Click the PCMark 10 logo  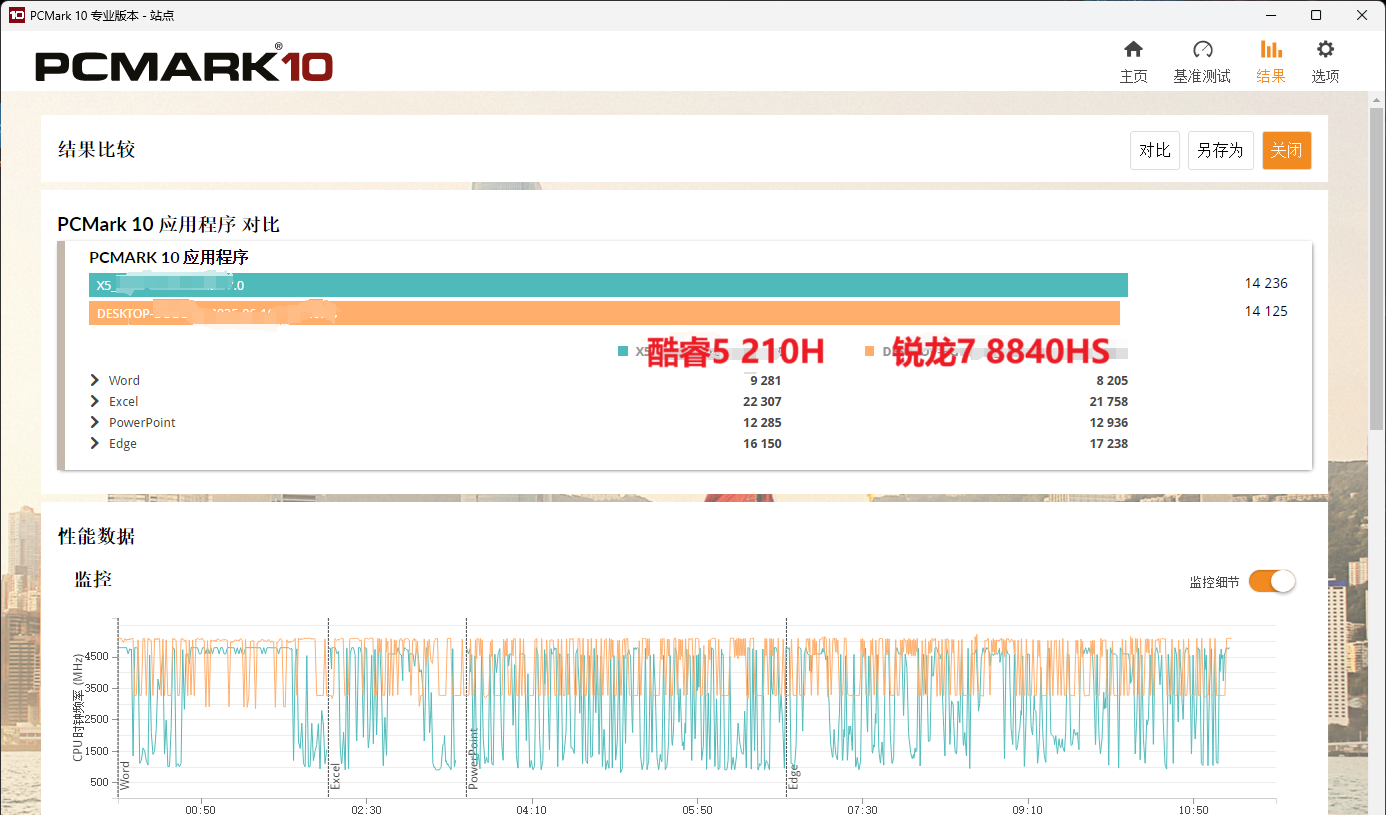pyautogui.click(x=184, y=66)
